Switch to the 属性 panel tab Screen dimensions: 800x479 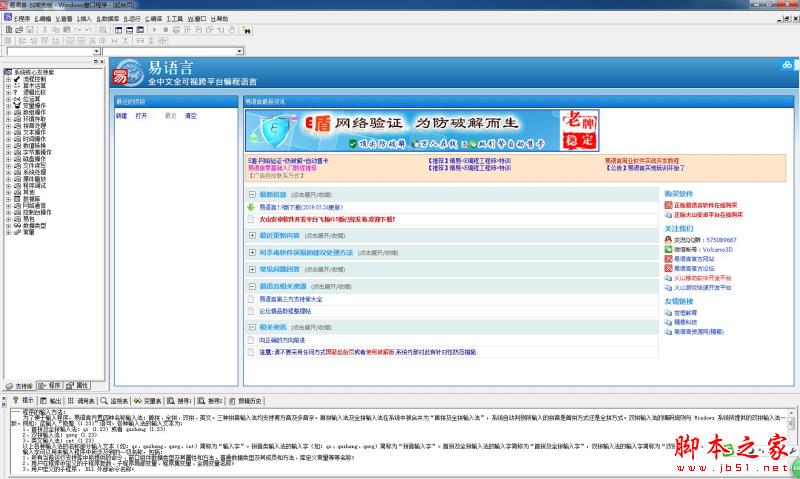click(78, 386)
